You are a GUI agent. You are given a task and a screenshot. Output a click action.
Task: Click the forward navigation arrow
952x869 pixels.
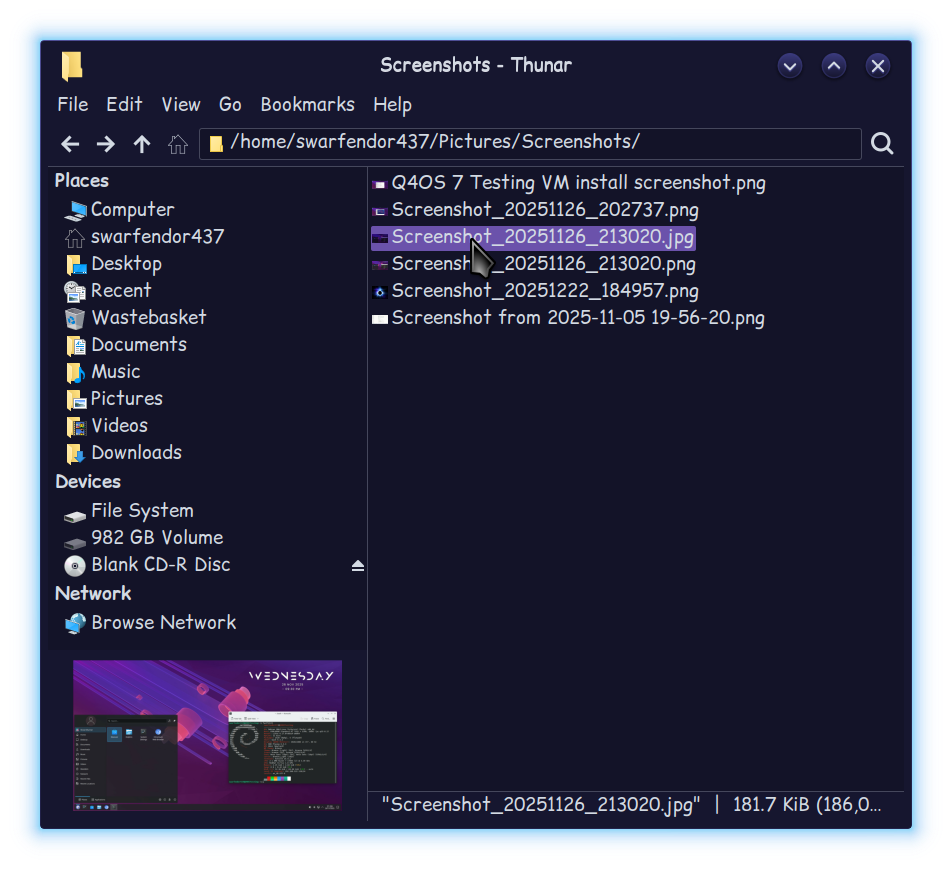point(106,144)
